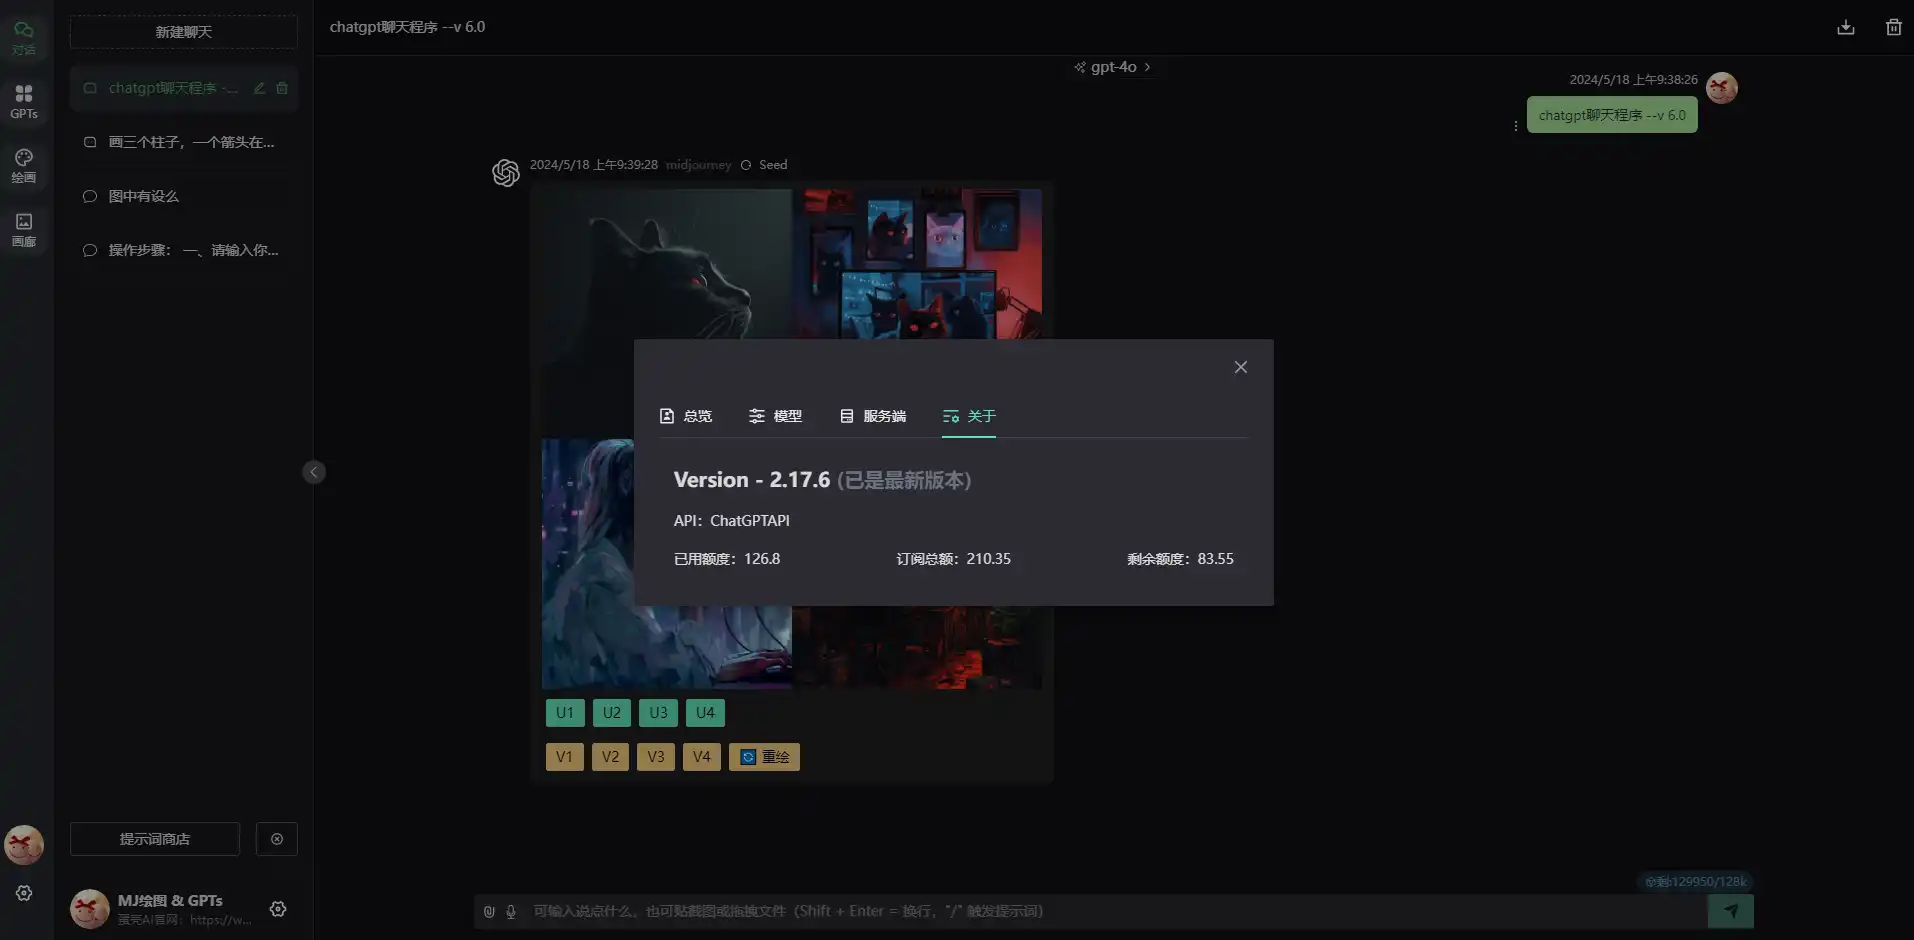Image resolution: width=1914 pixels, height=940 pixels.
Task: Click the 129950/128k token counter badge
Action: click(1696, 882)
